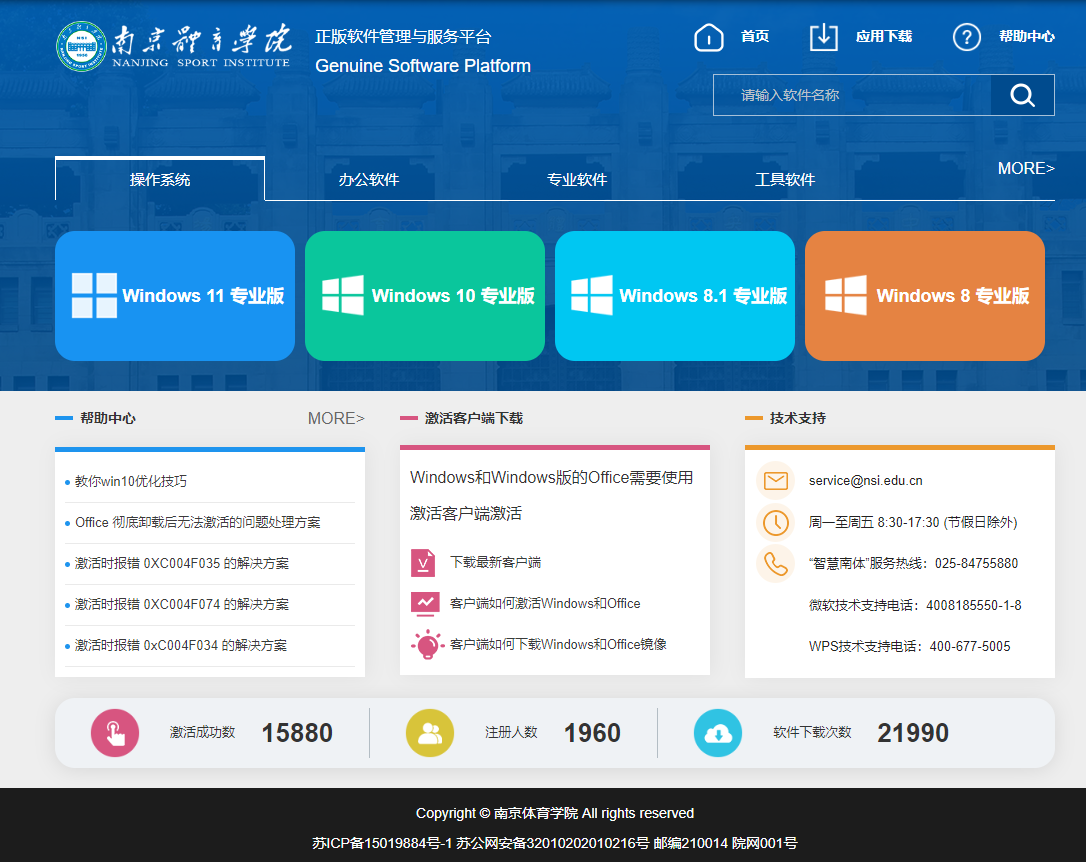The height and width of the screenshot is (862, 1086).
Task: Click the help center question mark icon
Action: pos(966,37)
